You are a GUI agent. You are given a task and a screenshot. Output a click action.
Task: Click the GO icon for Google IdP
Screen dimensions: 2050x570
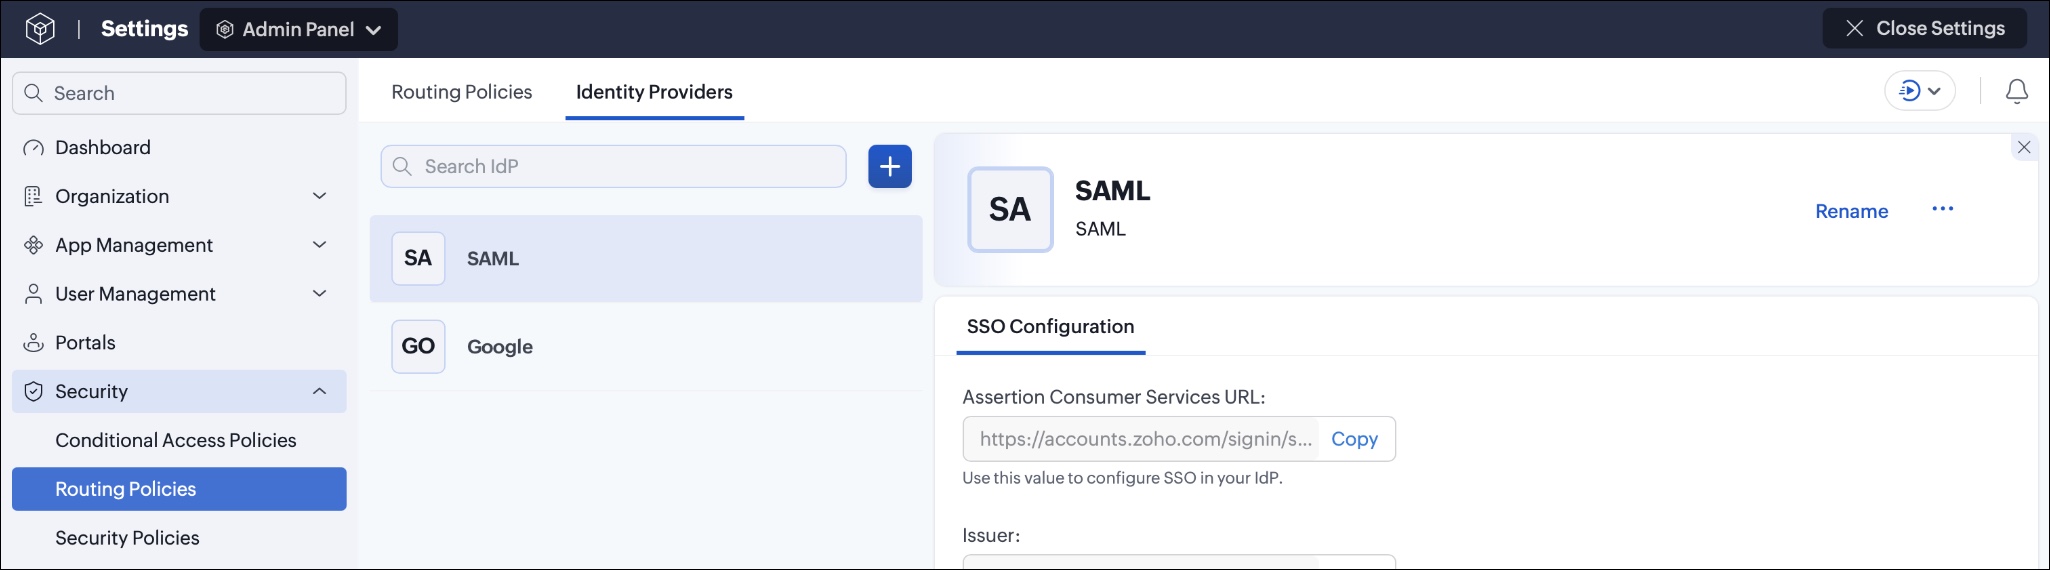point(418,346)
